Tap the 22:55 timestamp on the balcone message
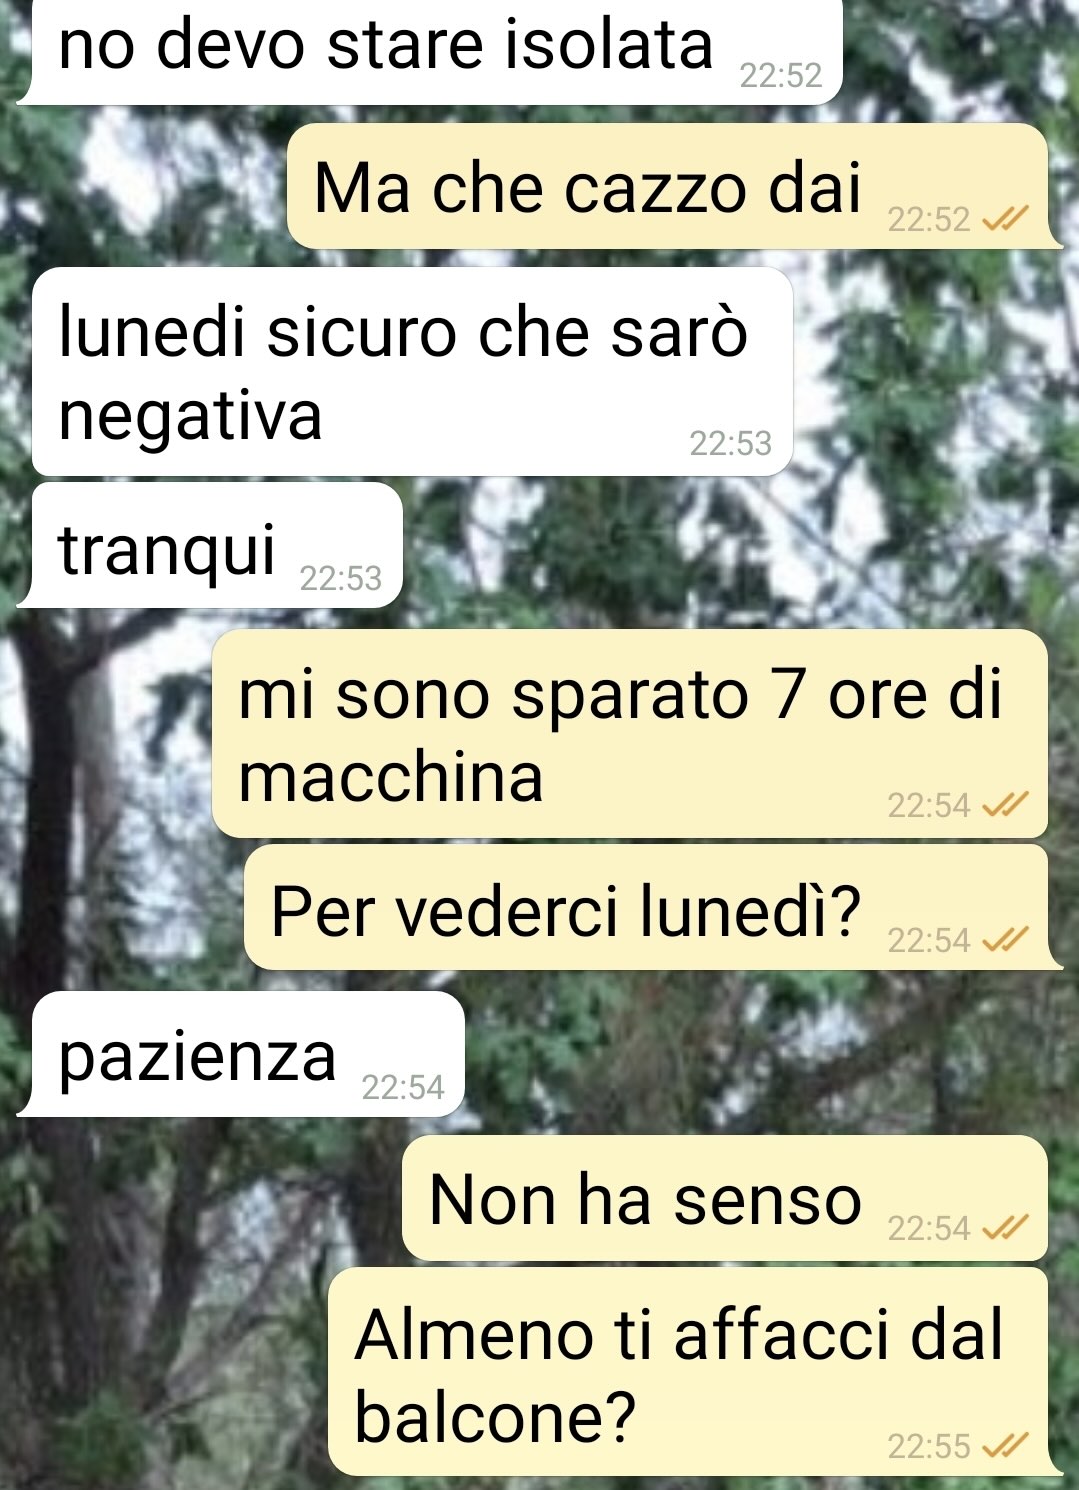 (x=929, y=1446)
